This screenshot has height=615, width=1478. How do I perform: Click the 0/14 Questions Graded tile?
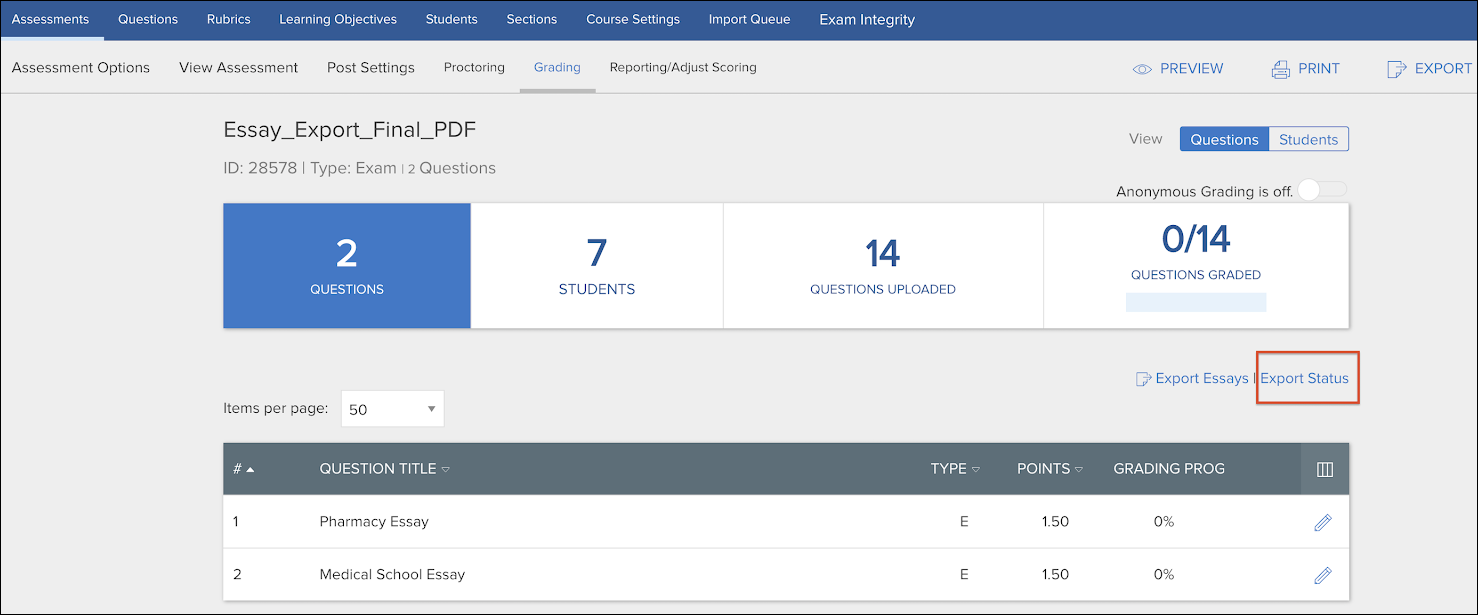tap(1196, 266)
